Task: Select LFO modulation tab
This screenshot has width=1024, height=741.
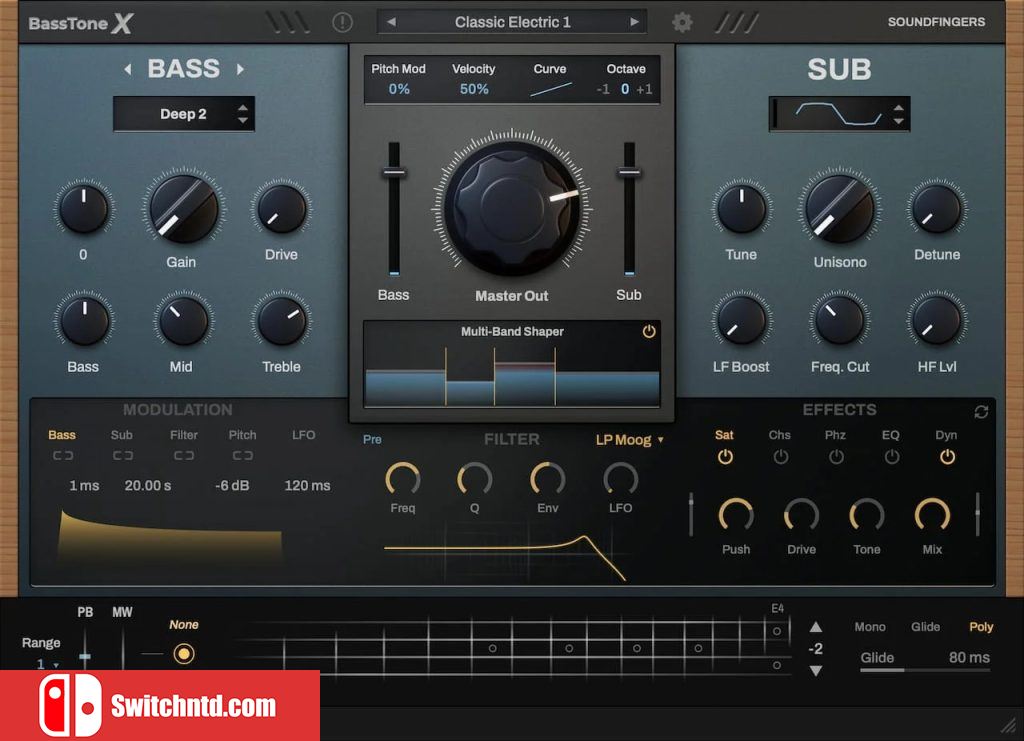Action: click(x=304, y=435)
